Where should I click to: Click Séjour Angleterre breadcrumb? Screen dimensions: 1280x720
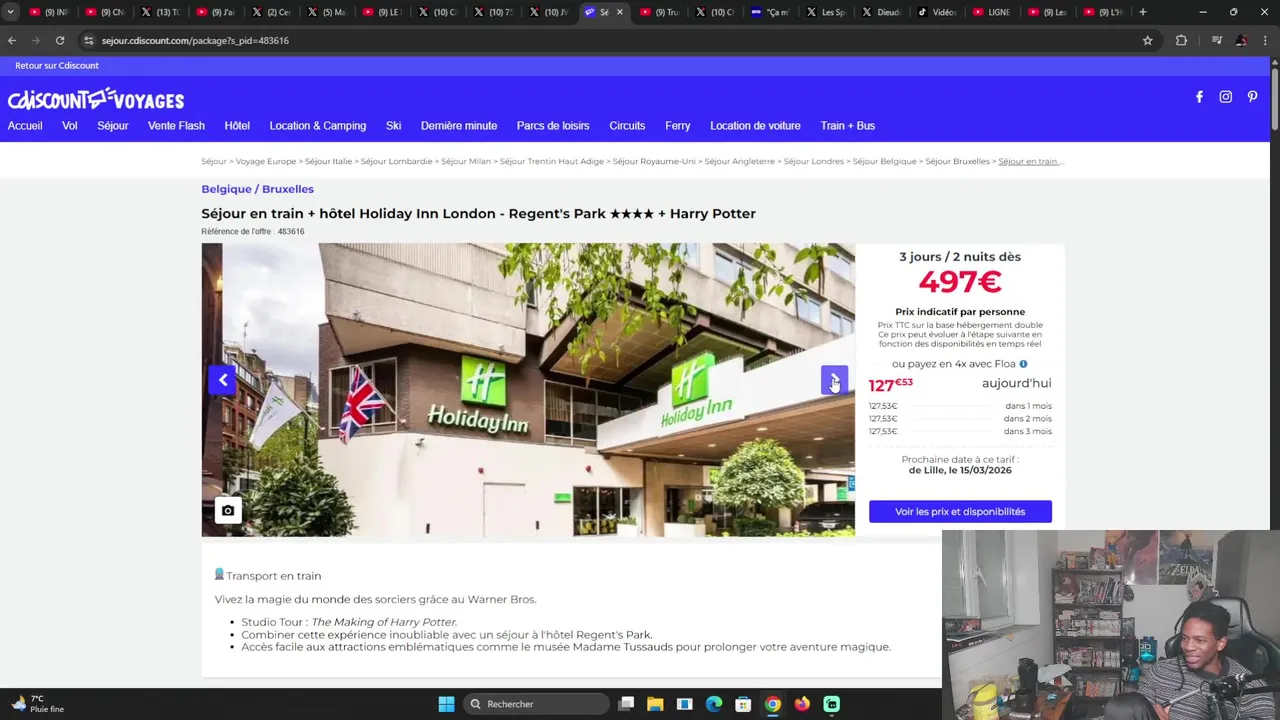click(x=740, y=161)
